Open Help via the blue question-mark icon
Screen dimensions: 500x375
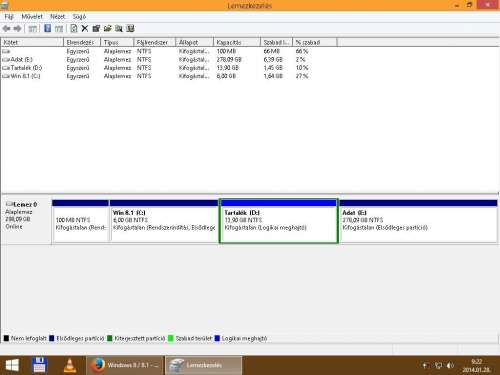48,28
